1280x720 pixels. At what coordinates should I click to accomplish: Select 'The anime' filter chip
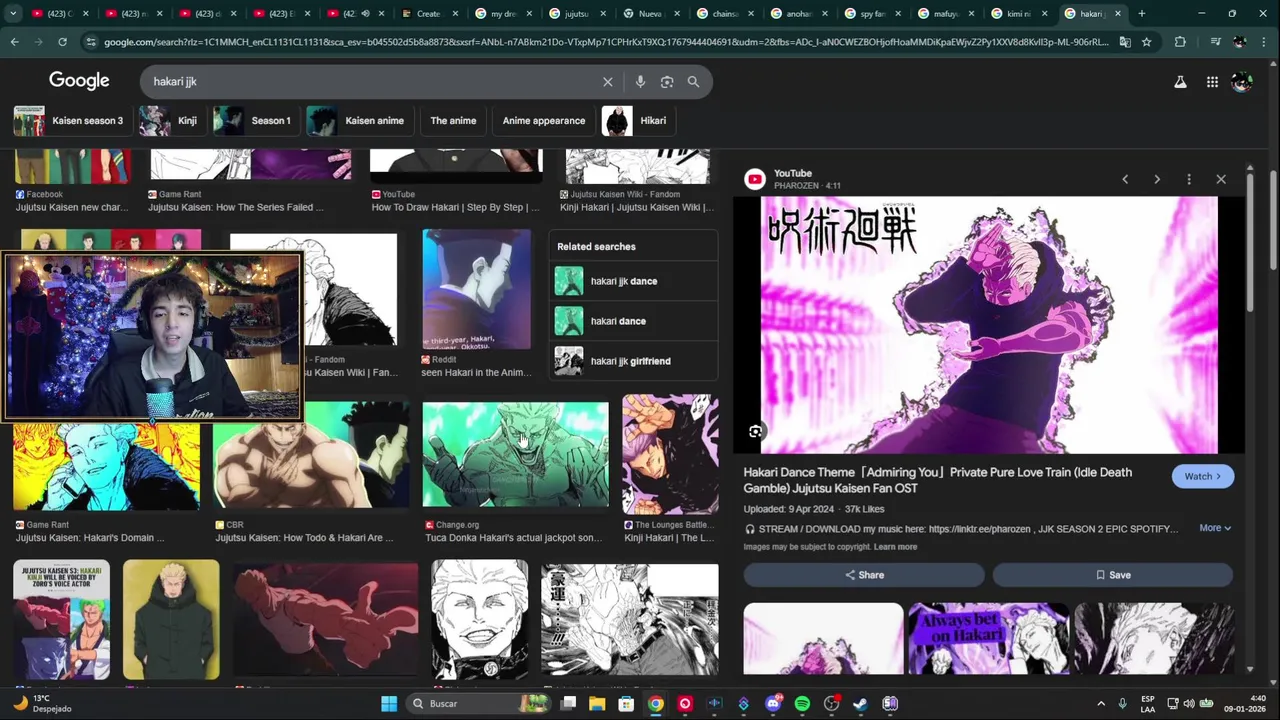point(453,121)
